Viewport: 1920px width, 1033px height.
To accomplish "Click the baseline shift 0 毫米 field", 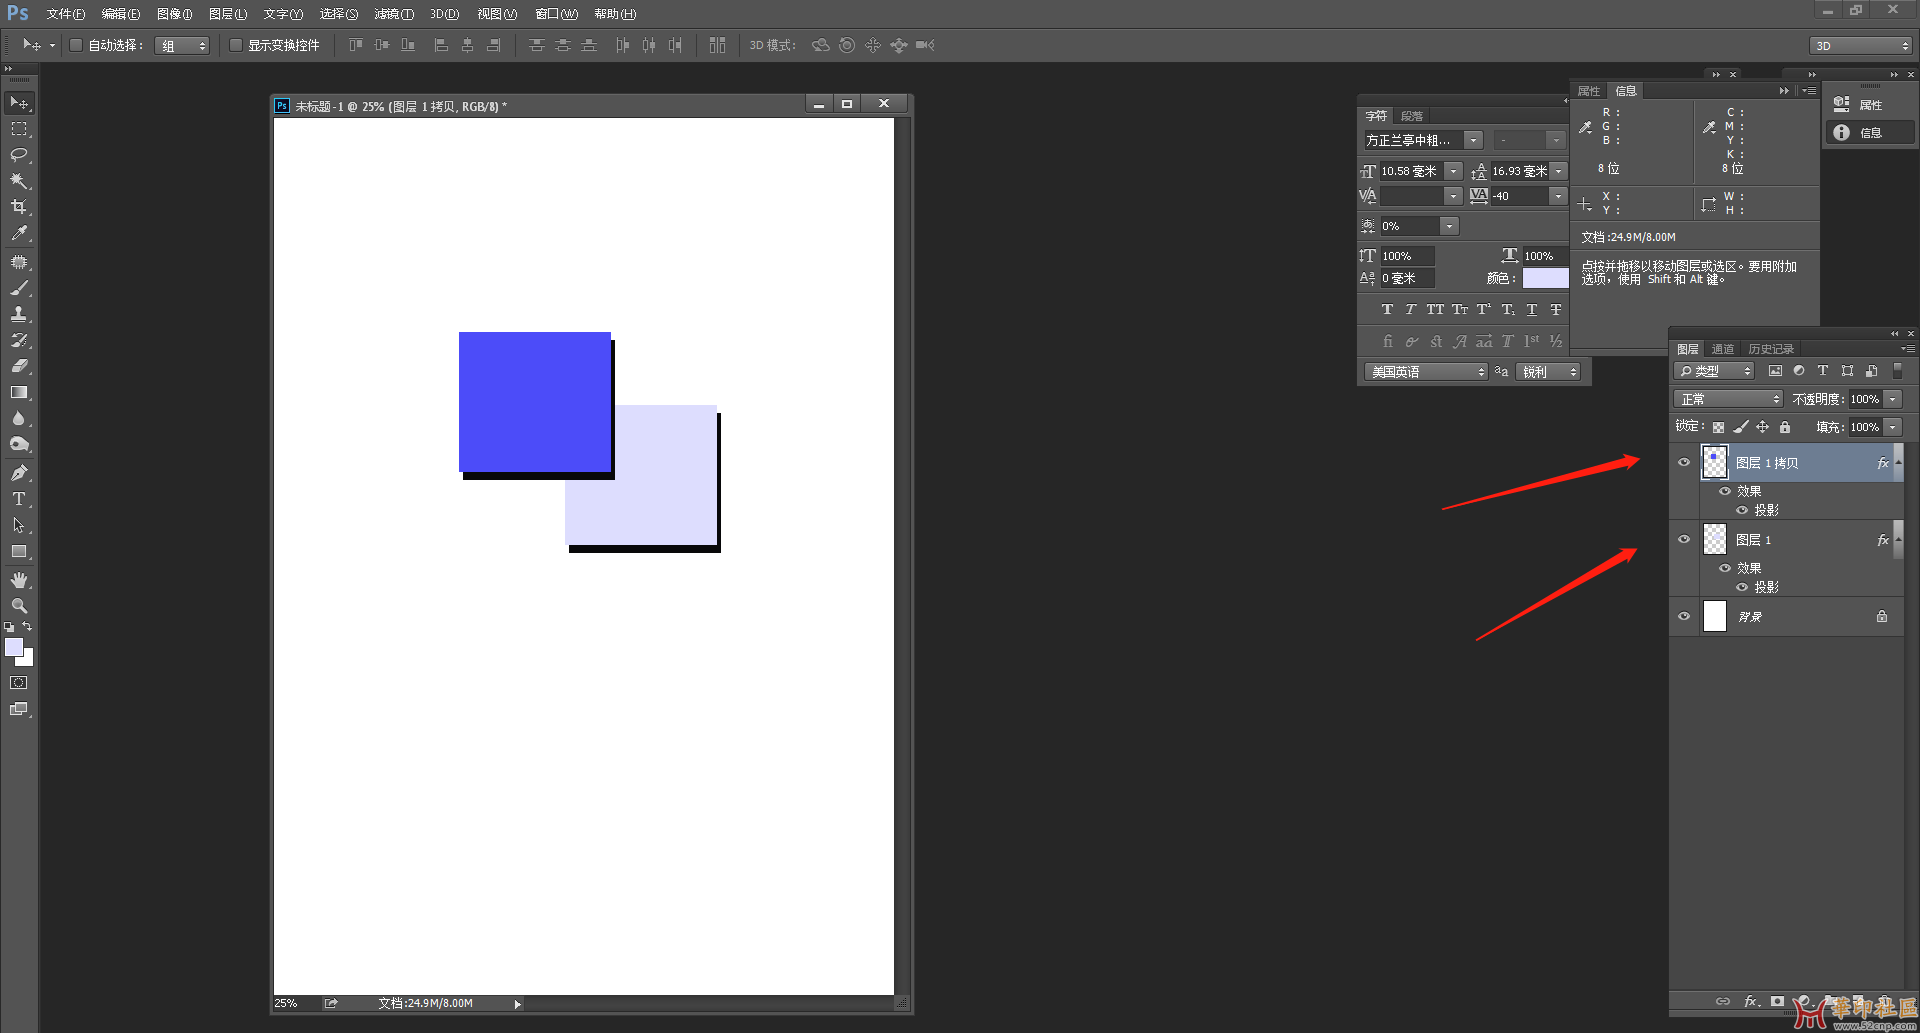I will [1407, 278].
